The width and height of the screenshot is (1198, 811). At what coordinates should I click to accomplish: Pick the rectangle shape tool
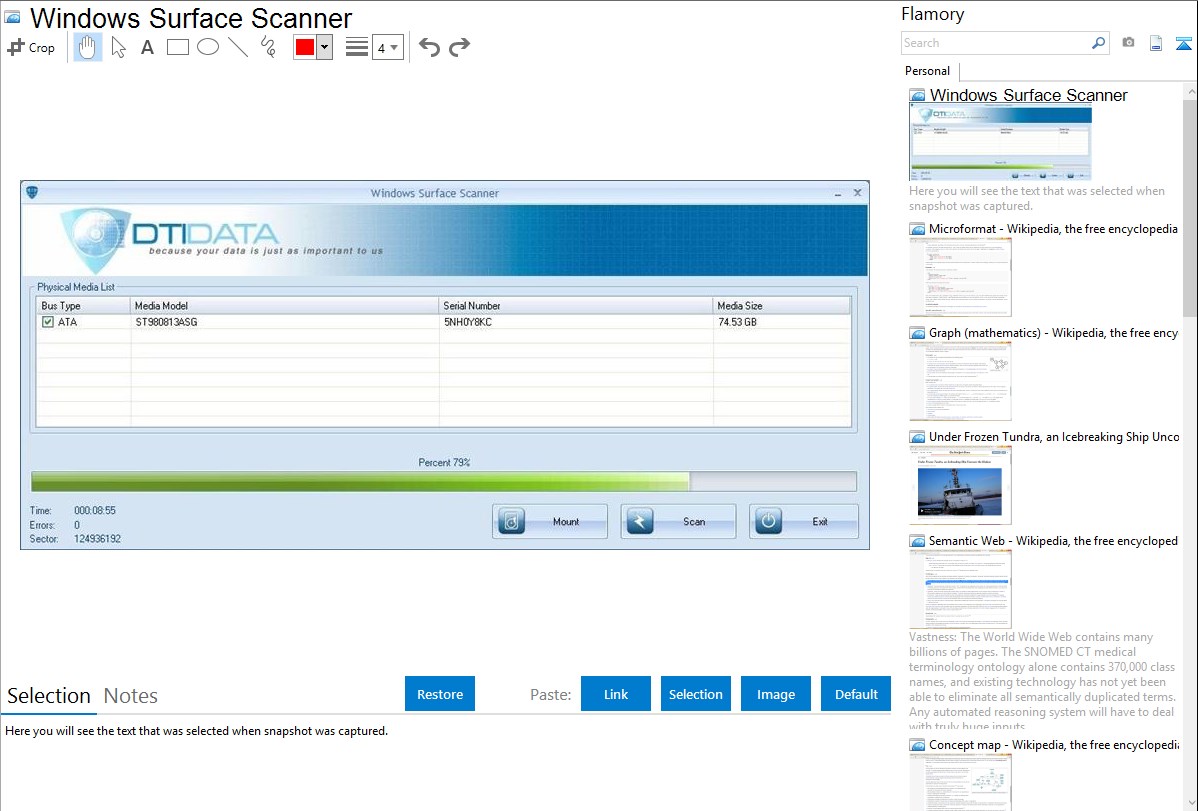(x=177, y=47)
